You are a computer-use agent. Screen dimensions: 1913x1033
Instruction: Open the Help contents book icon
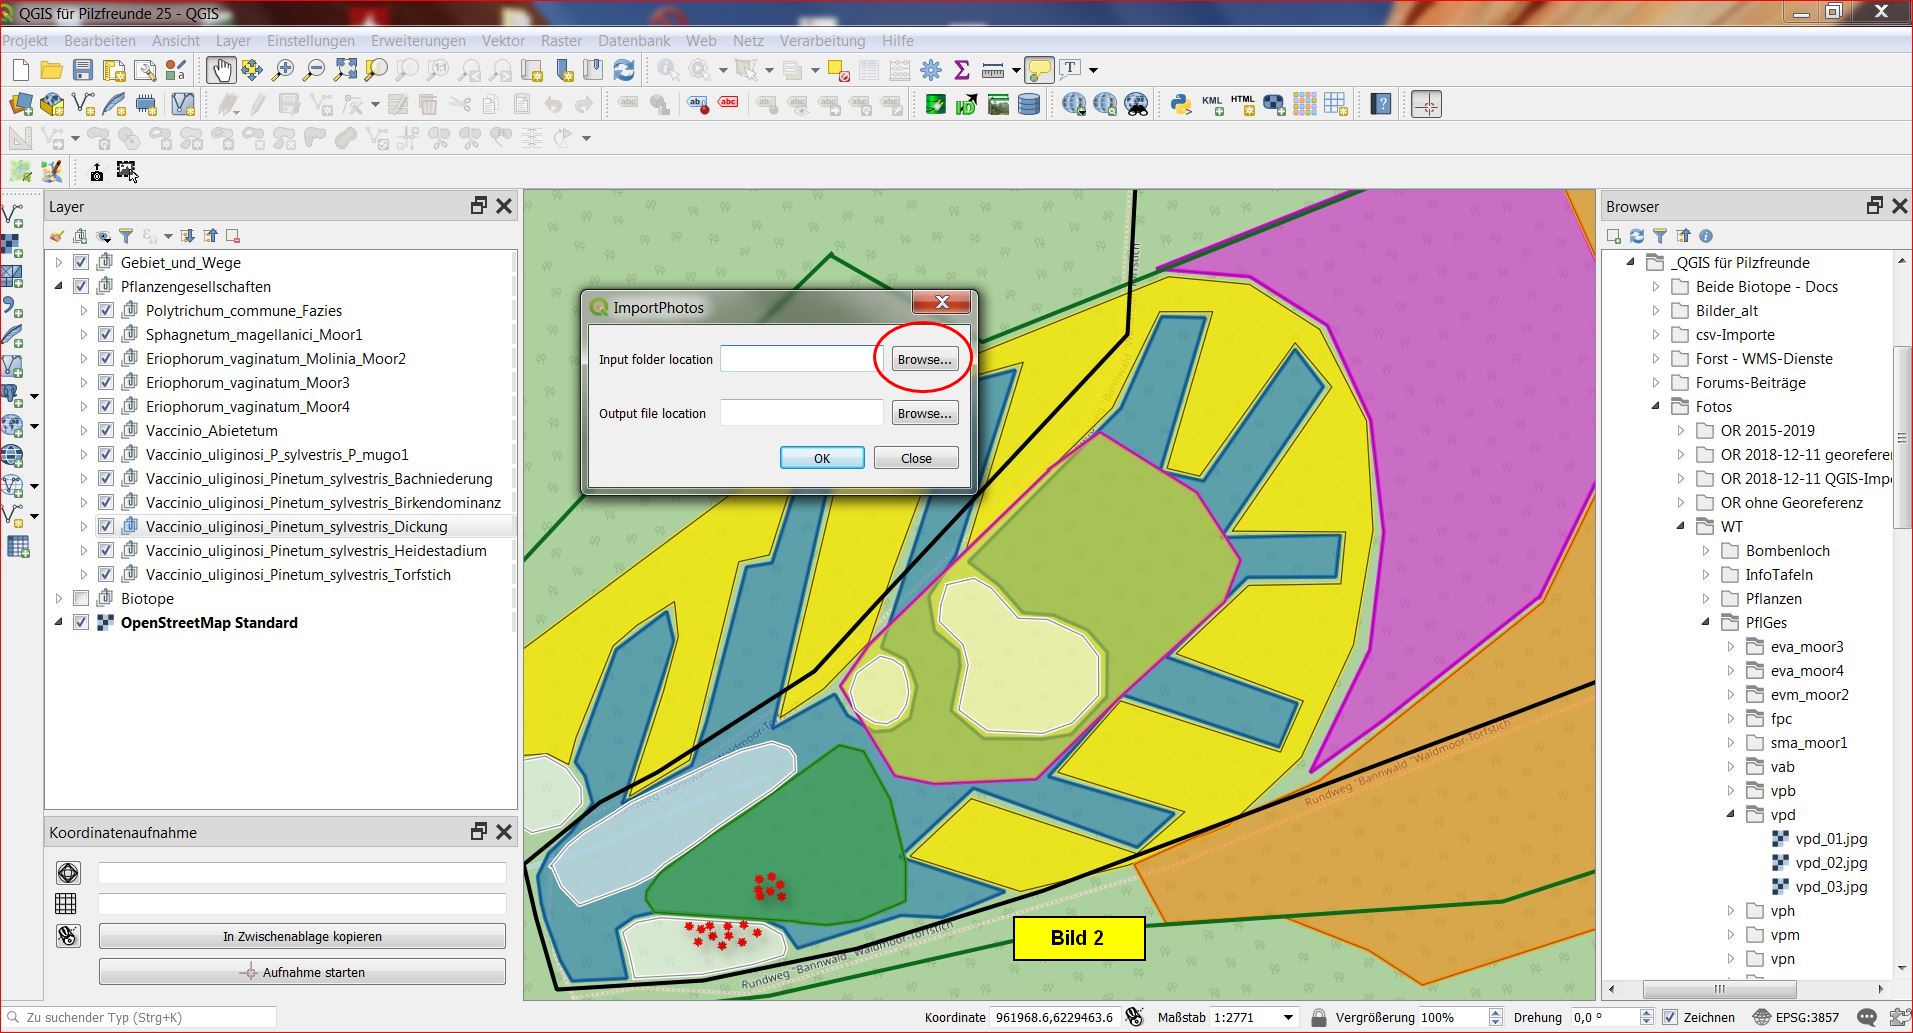1381,105
